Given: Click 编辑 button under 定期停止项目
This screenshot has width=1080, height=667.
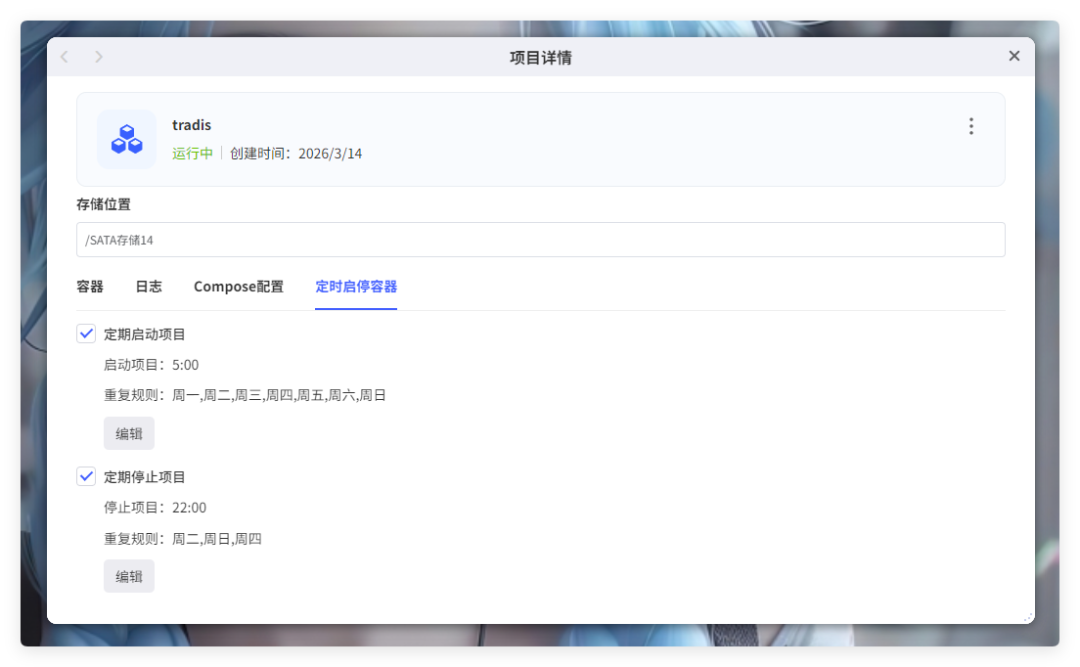Looking at the screenshot, I should coord(129,576).
